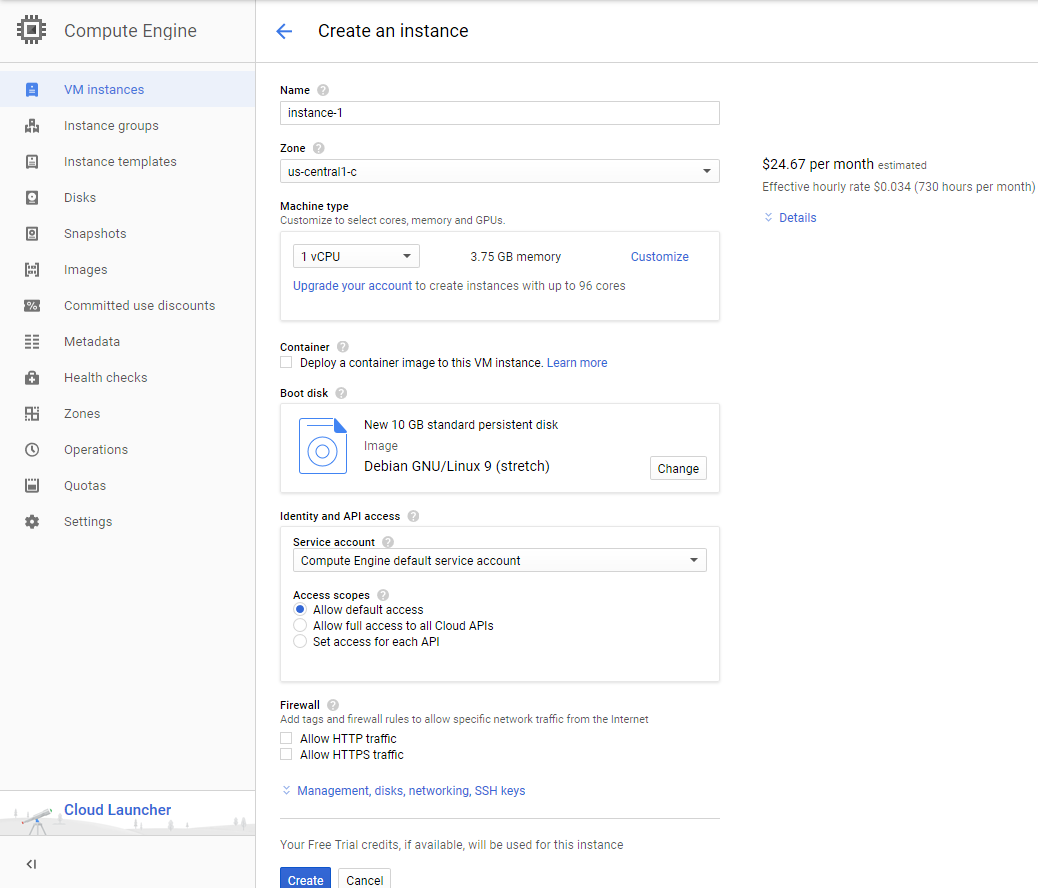Click the Compute Engine chip icon

[x=31, y=30]
